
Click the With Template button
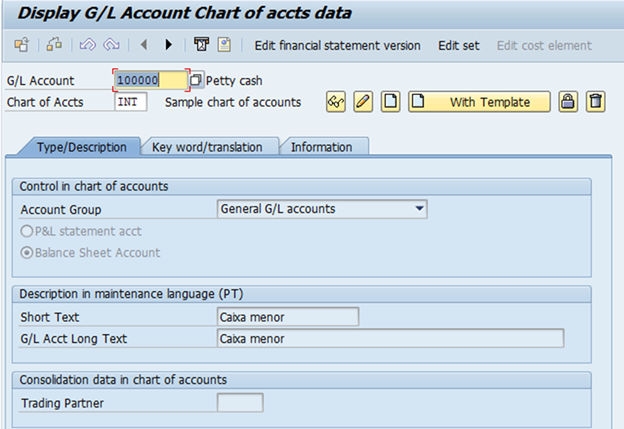pyautogui.click(x=479, y=102)
